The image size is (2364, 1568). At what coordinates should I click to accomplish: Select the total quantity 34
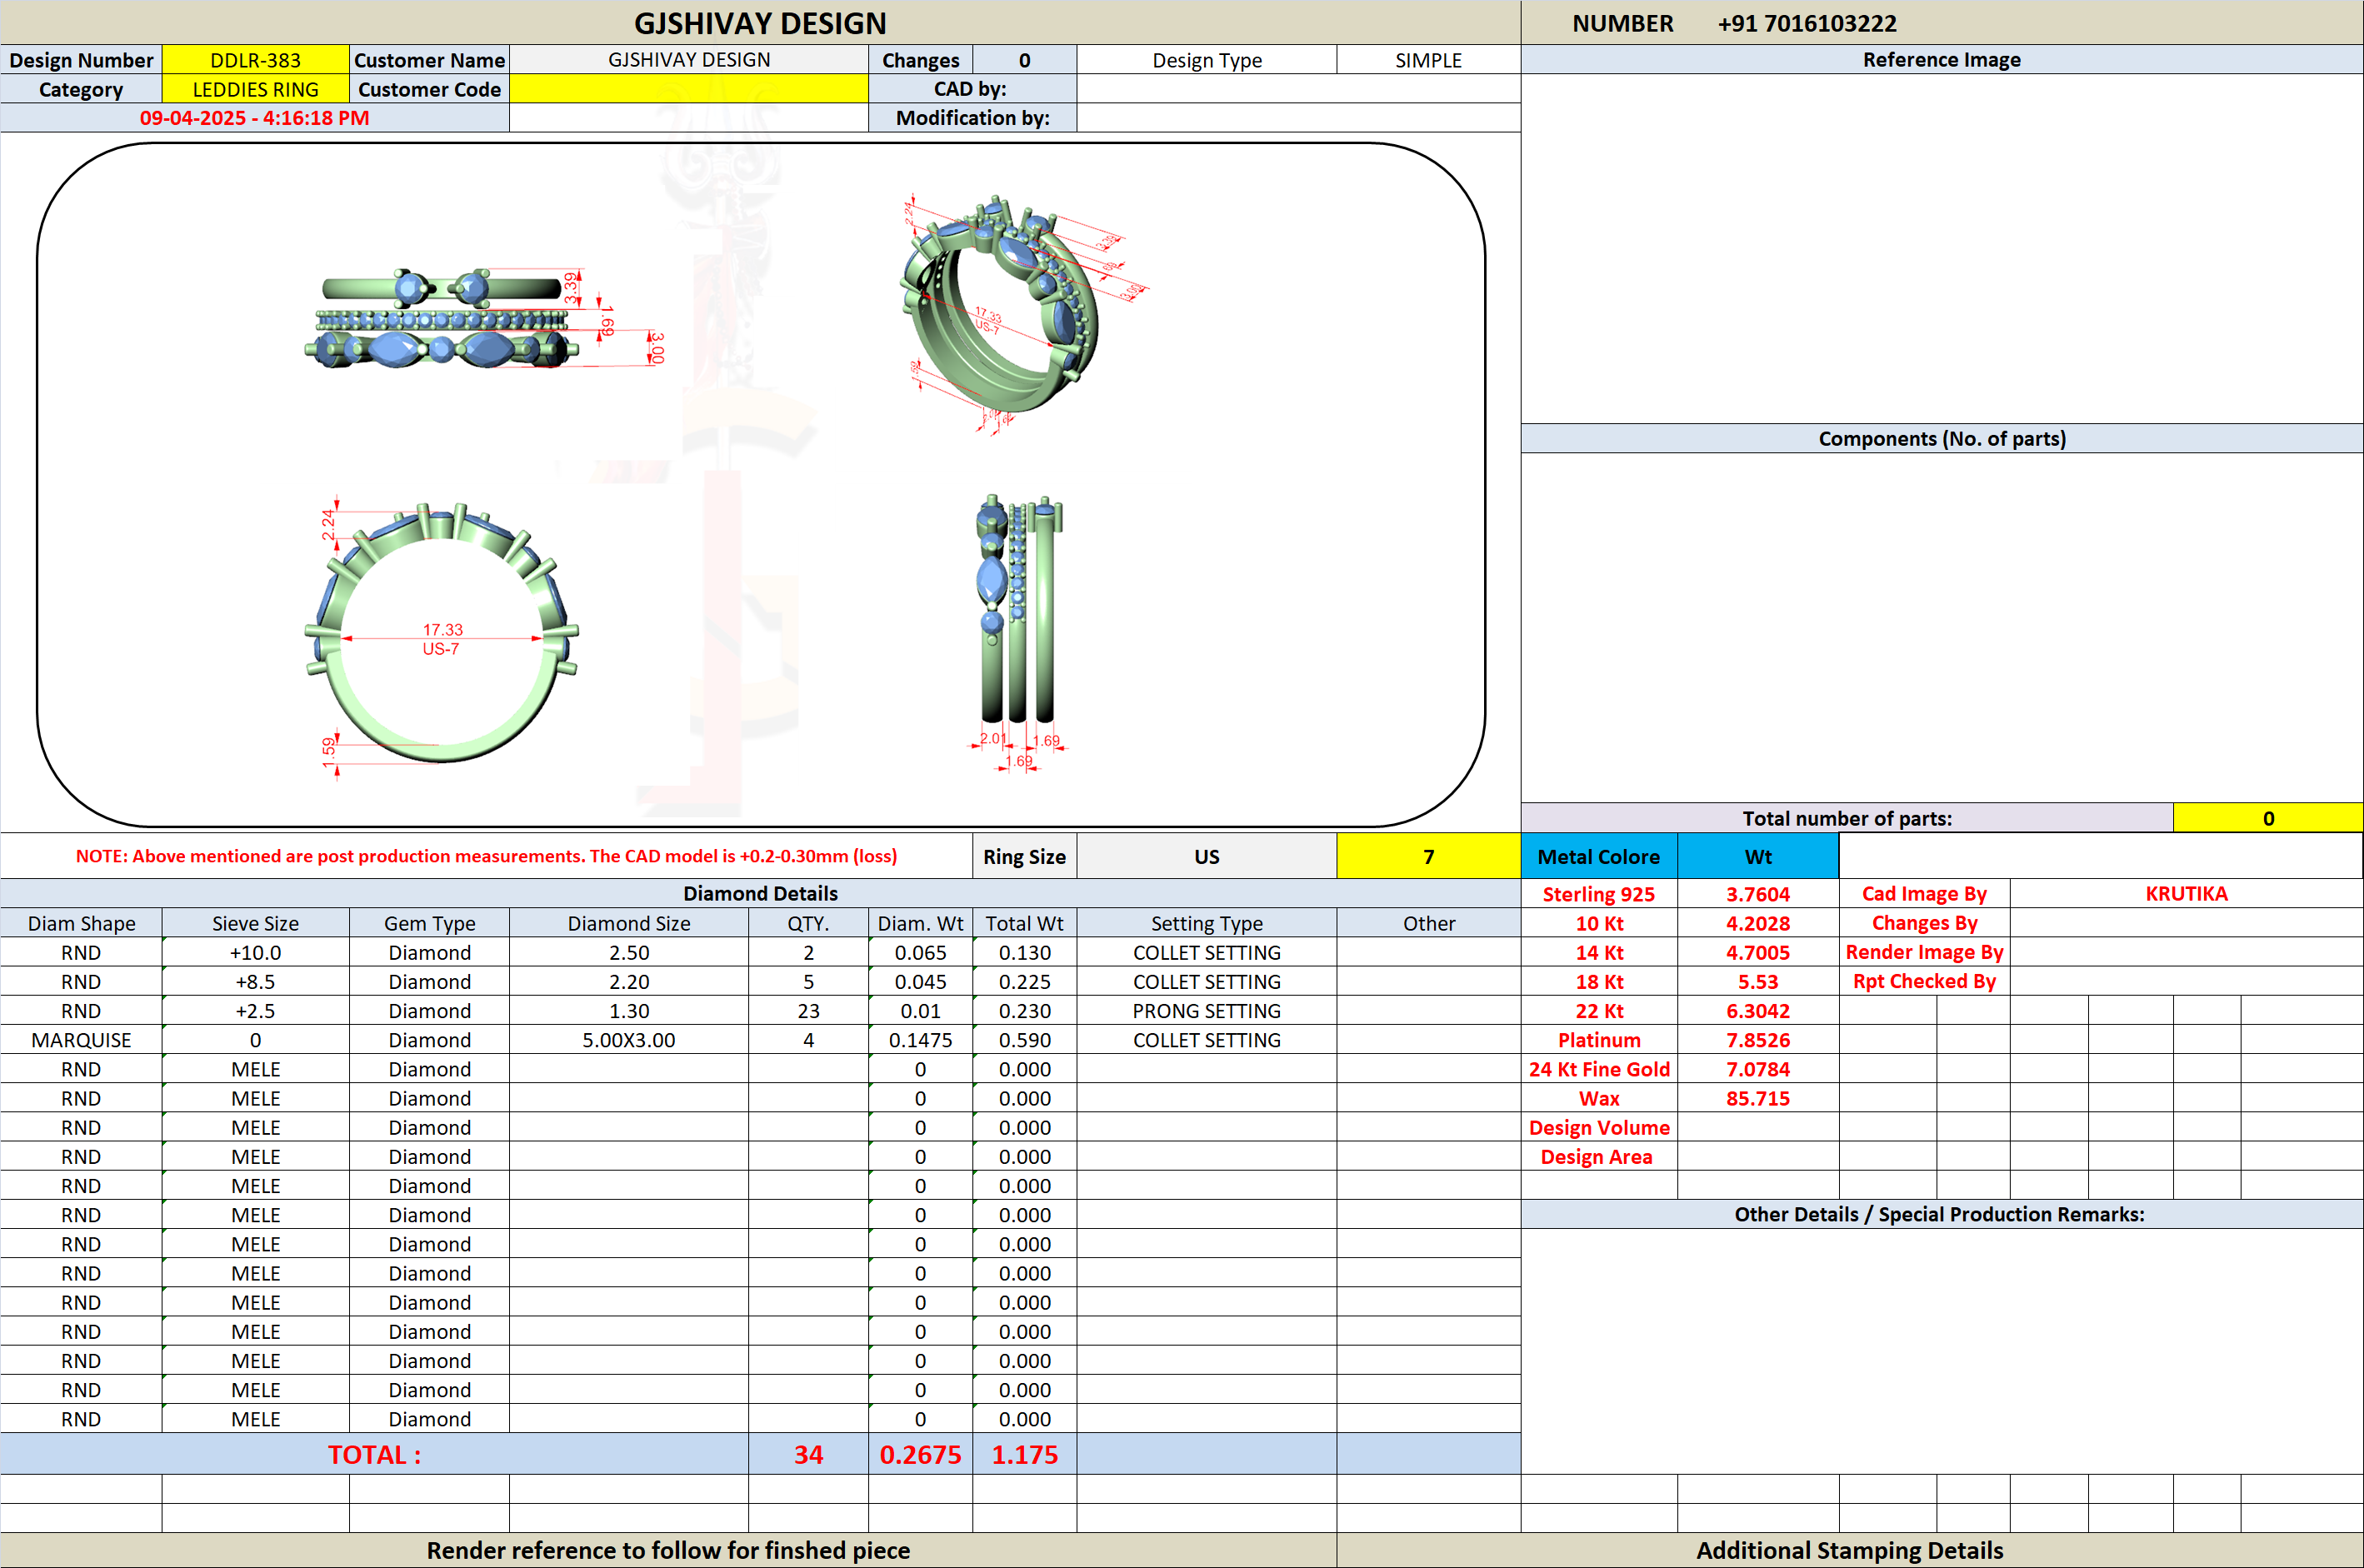coord(808,1454)
